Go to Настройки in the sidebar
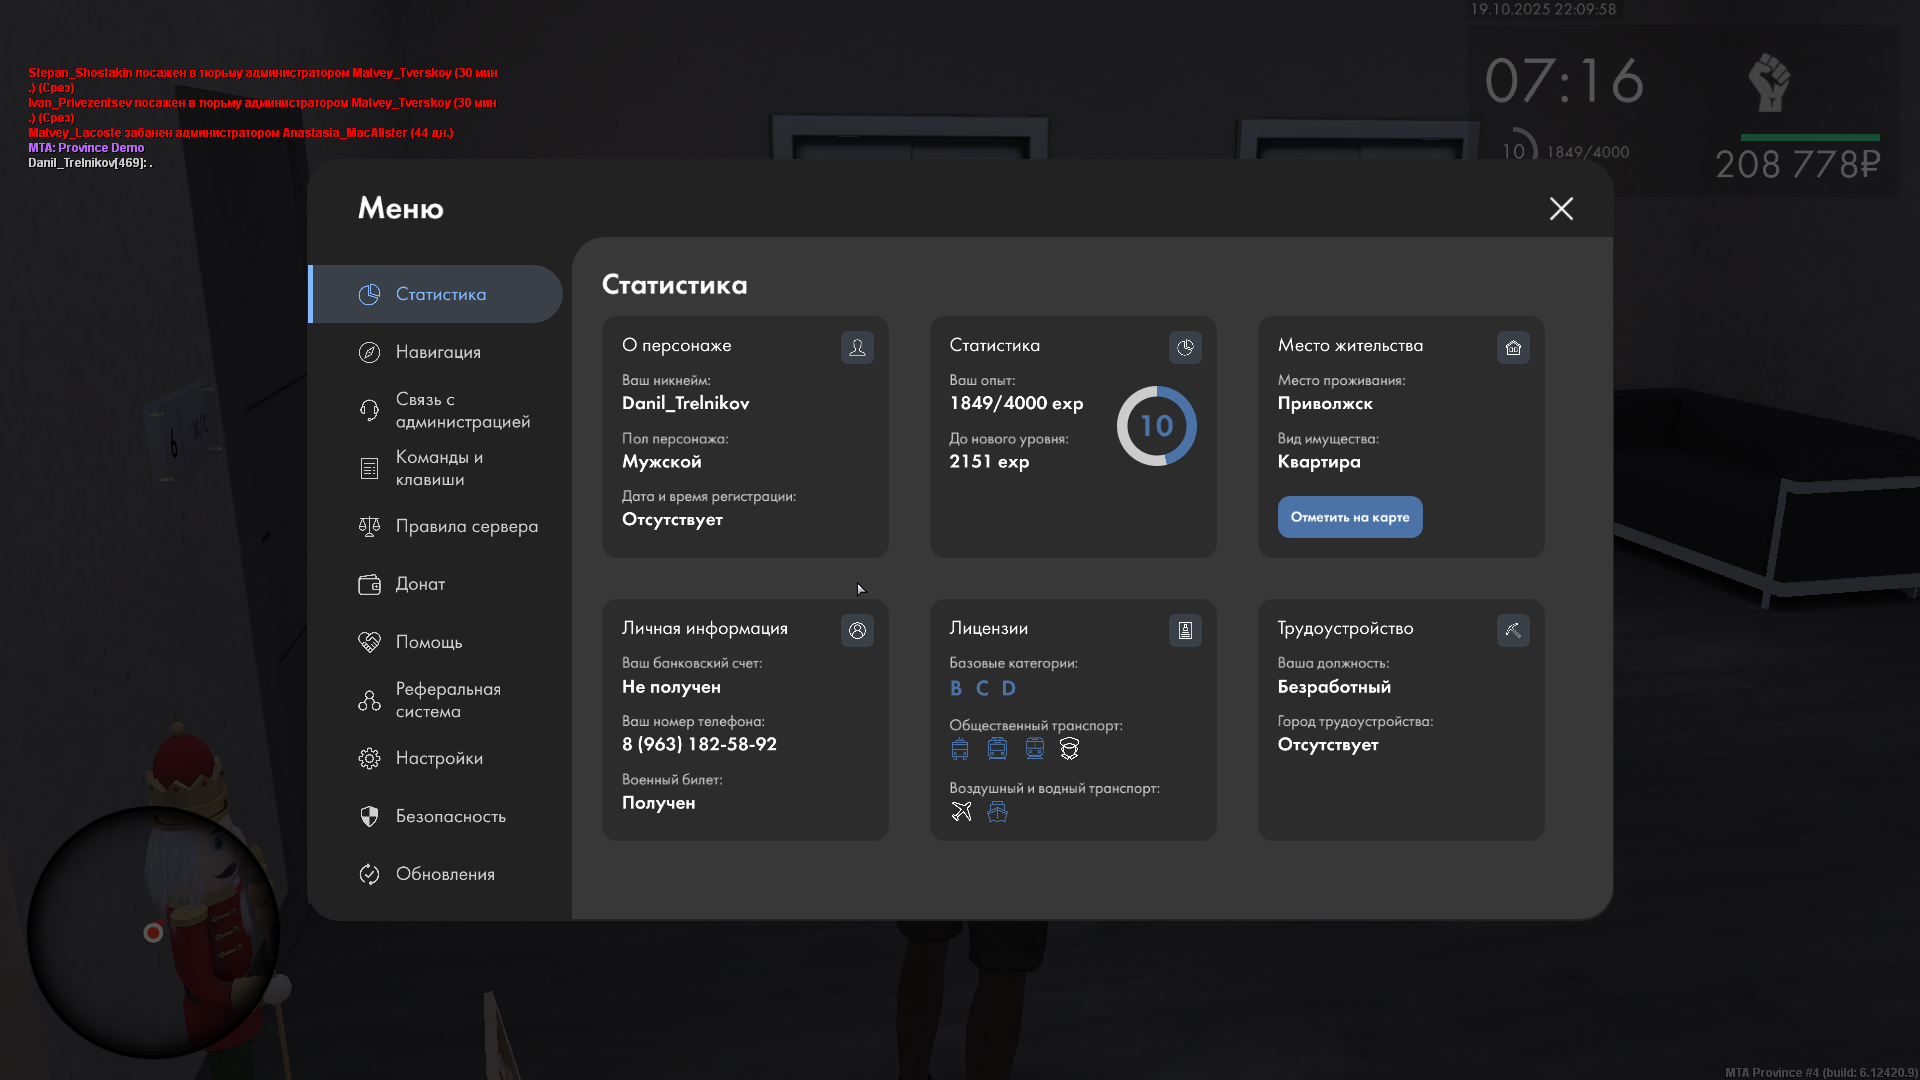 click(x=439, y=758)
